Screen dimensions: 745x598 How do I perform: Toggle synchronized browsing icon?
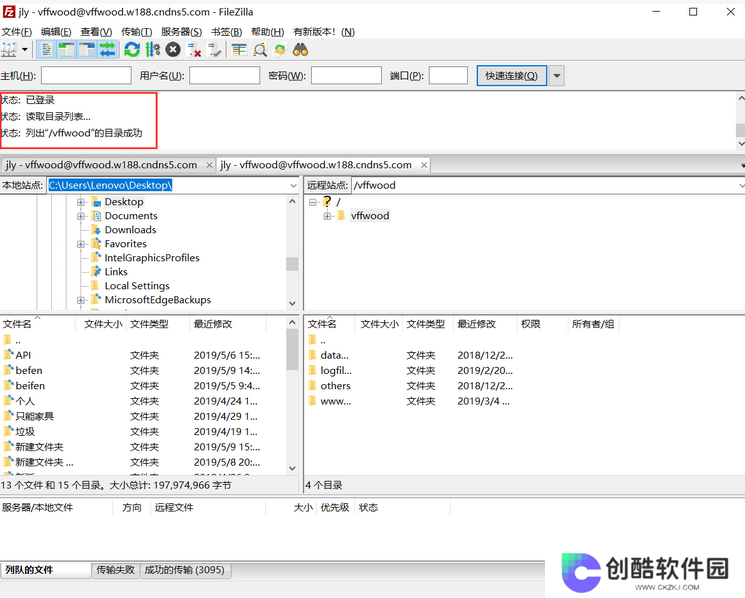tap(280, 49)
